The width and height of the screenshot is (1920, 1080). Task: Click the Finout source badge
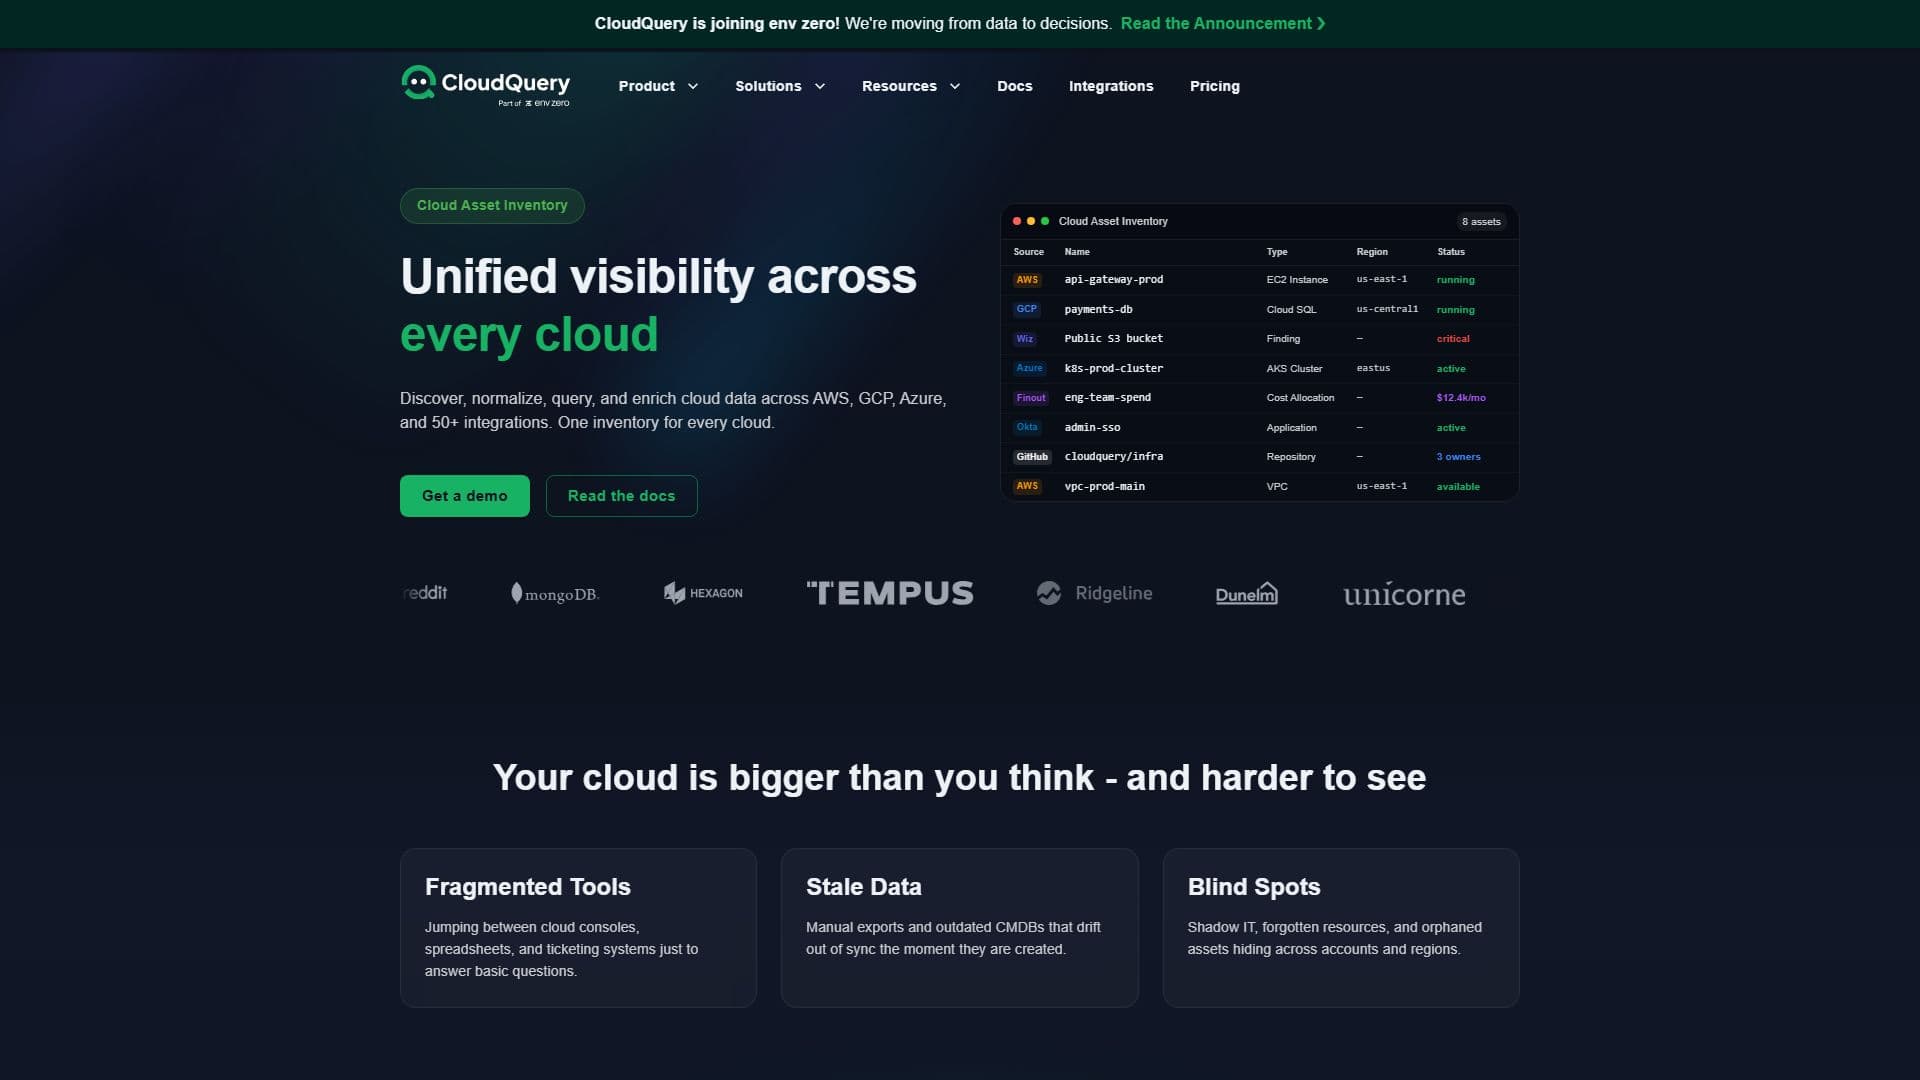(1031, 398)
